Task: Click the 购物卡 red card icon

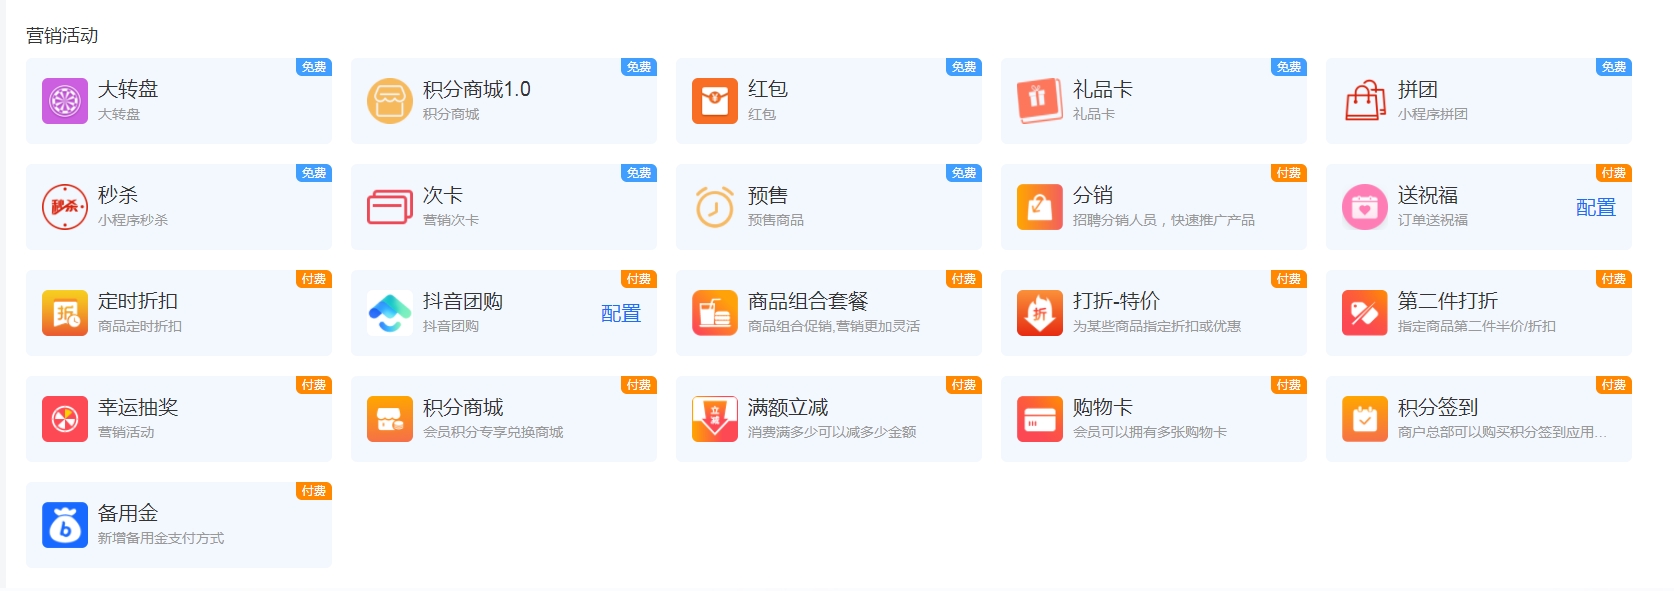Action: (1040, 419)
